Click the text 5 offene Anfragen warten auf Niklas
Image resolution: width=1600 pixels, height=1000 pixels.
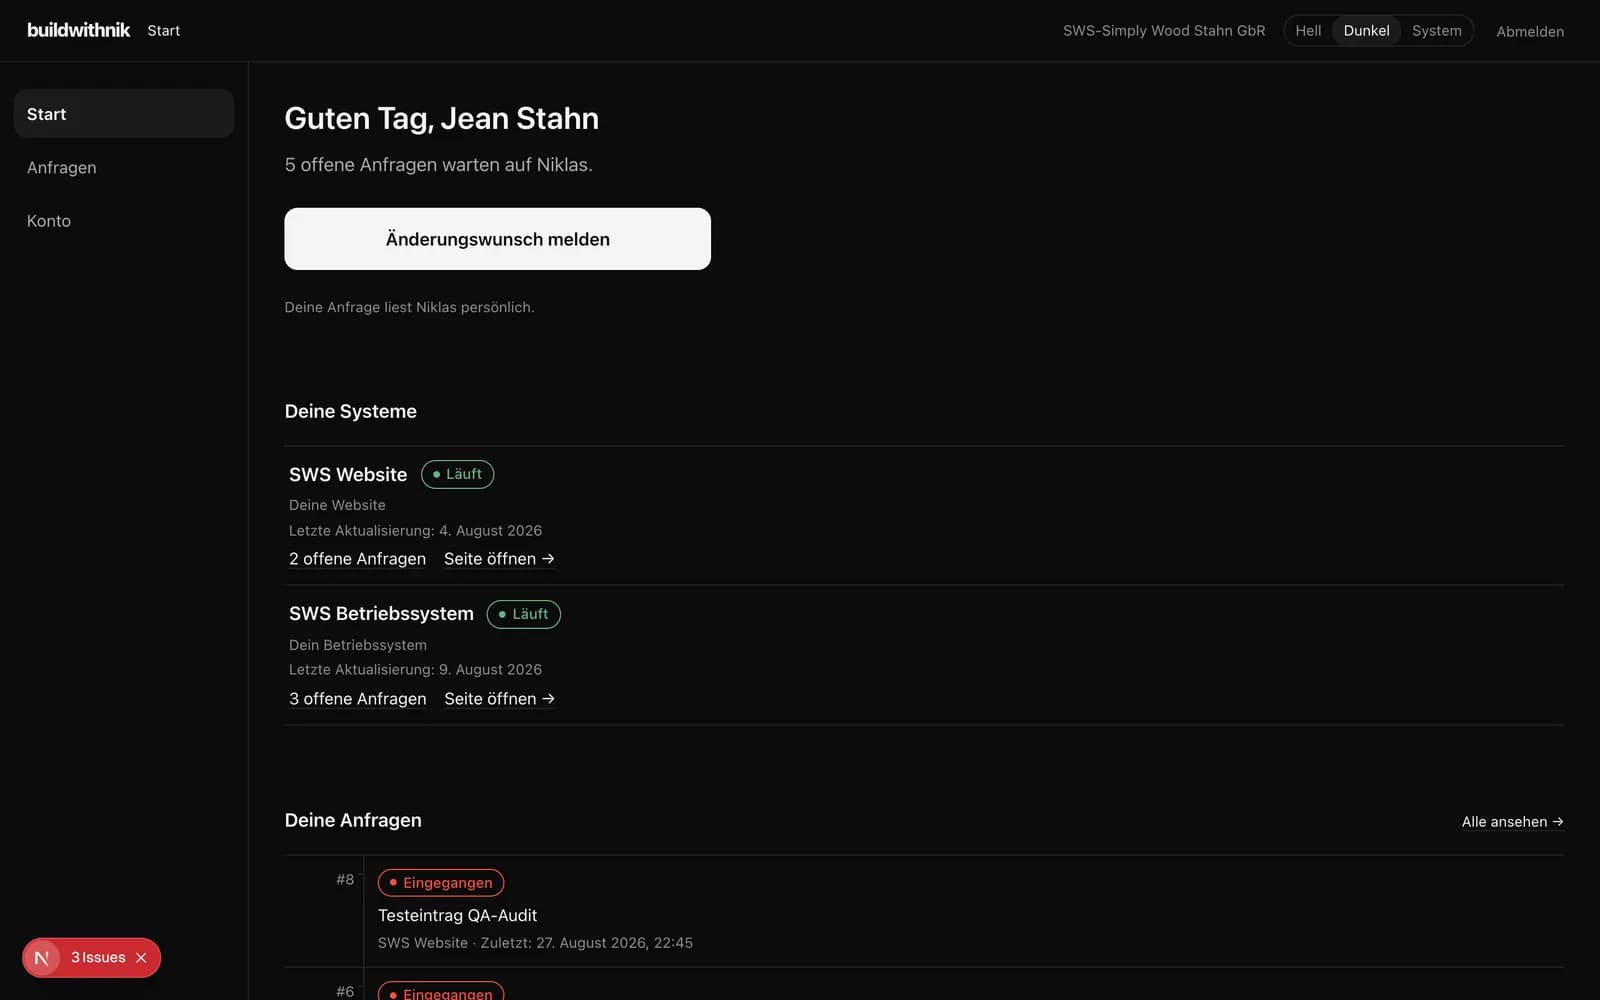439,165
